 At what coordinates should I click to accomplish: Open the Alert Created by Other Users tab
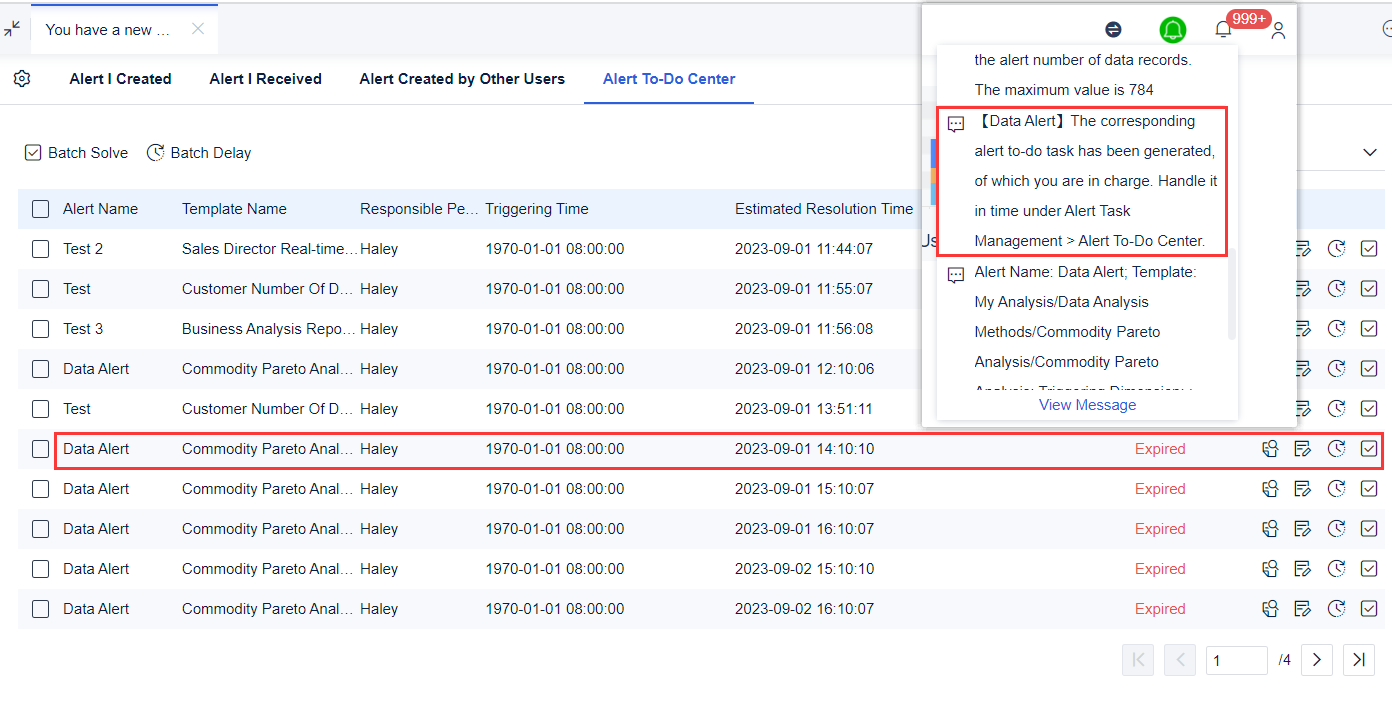tap(461, 78)
